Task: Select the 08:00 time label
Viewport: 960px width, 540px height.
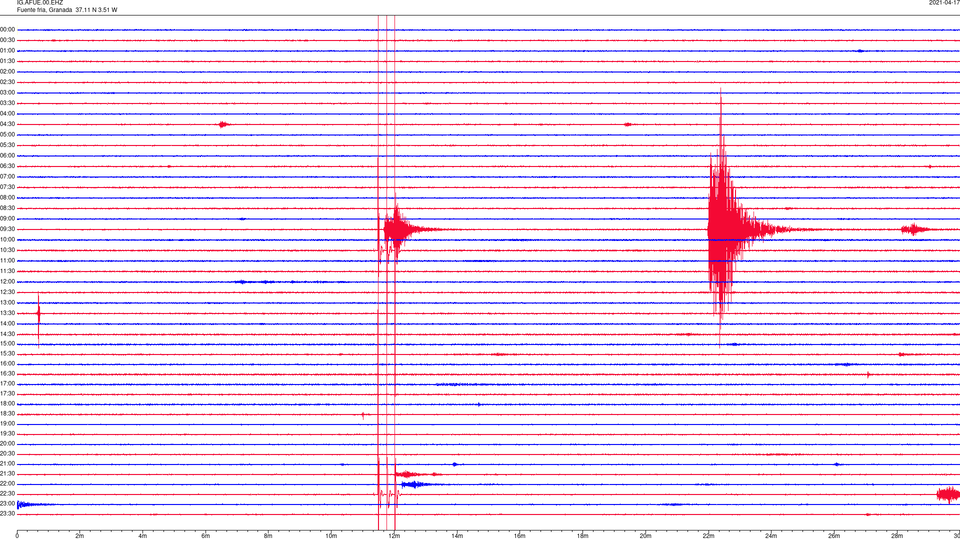Action: [7, 198]
